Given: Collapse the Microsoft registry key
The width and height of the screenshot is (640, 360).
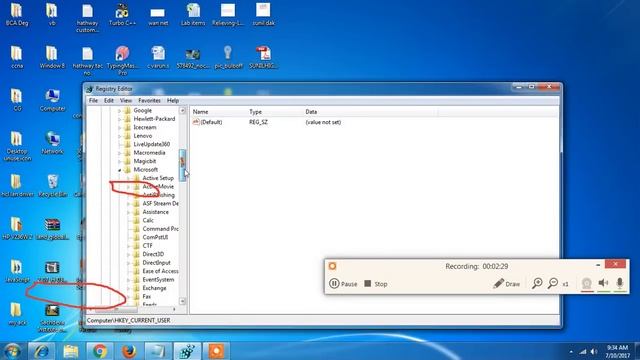Looking at the screenshot, I should pos(120,170).
